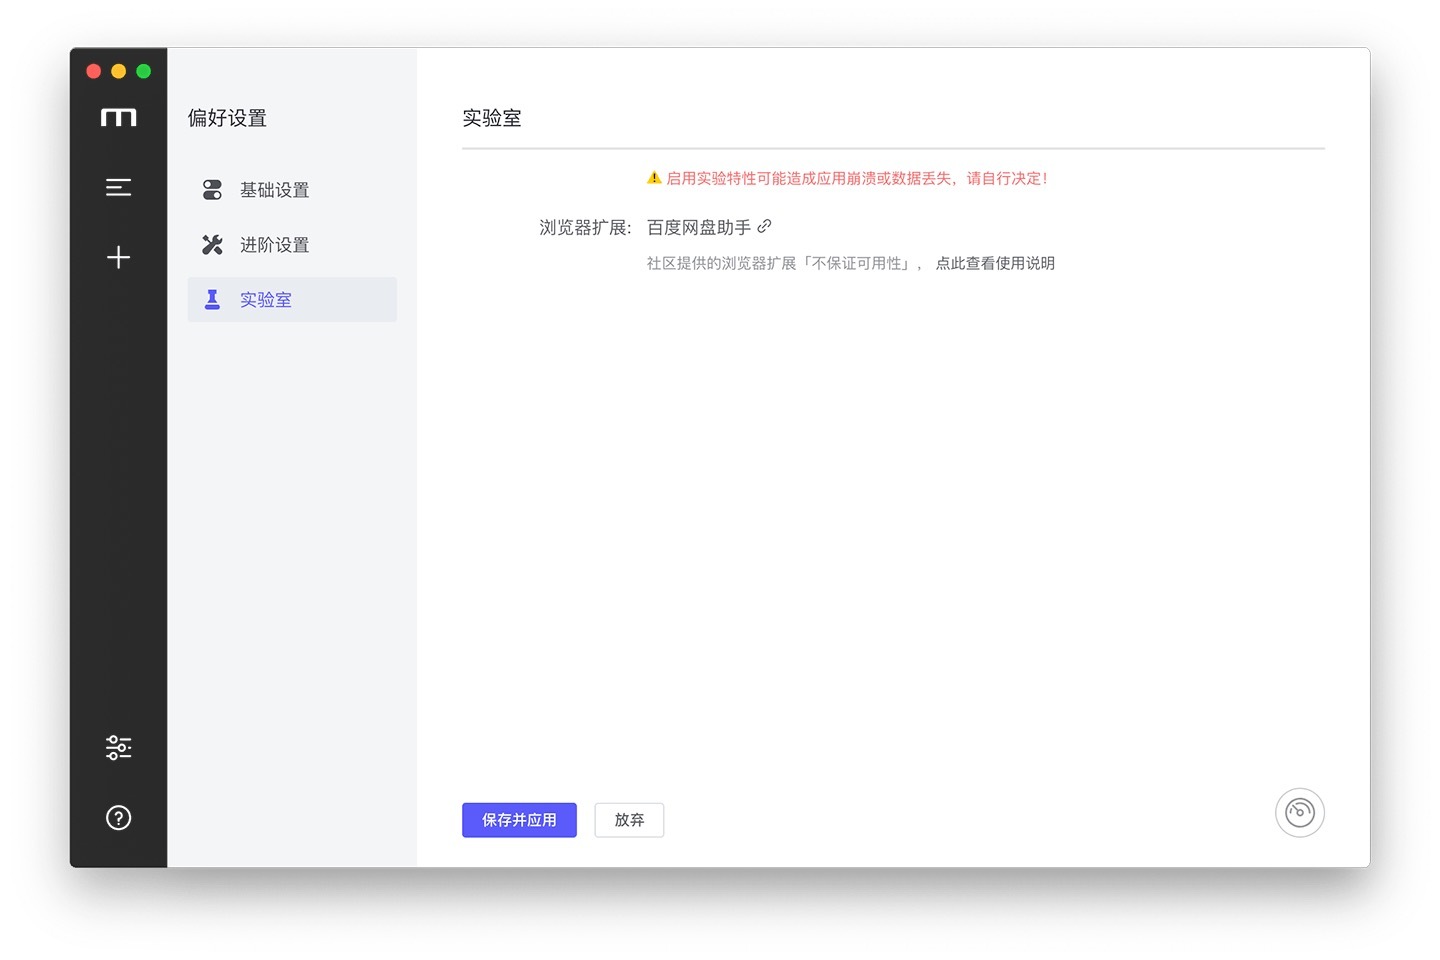Click the Motrix logo in the sidebar
Viewport: 1440px width, 960px height.
[x=118, y=118]
